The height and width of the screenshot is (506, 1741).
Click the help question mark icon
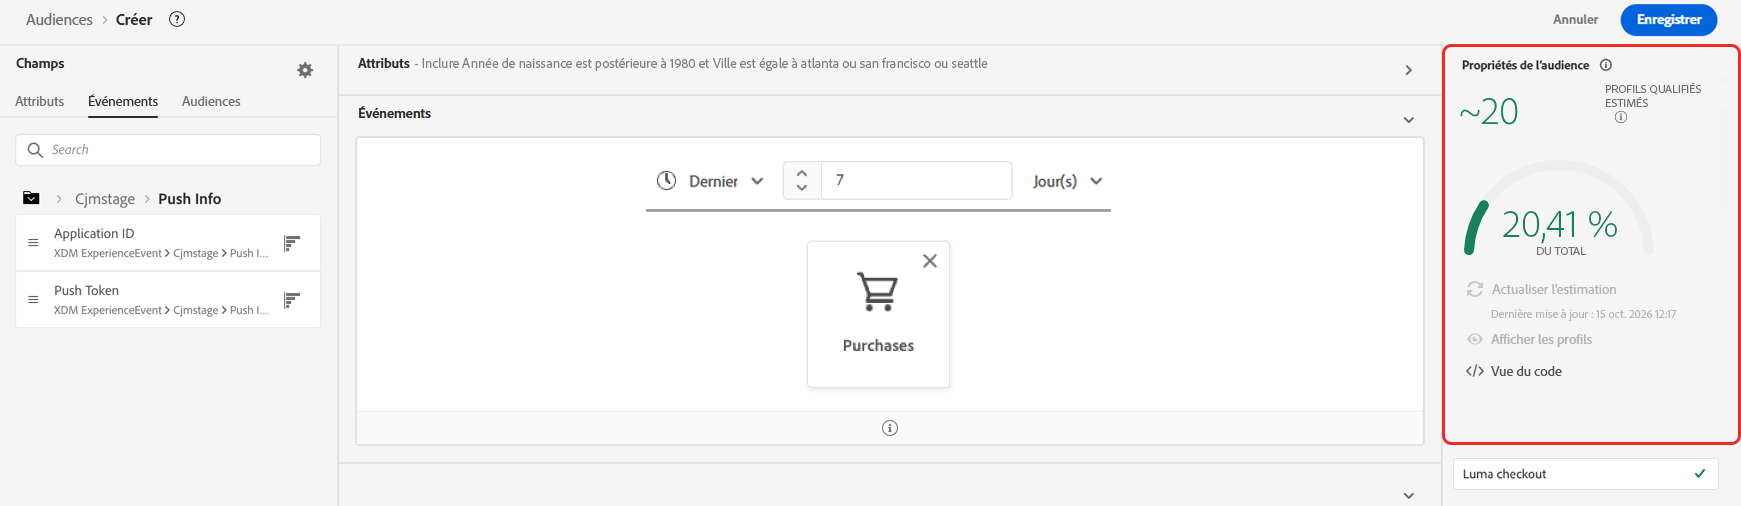[177, 19]
